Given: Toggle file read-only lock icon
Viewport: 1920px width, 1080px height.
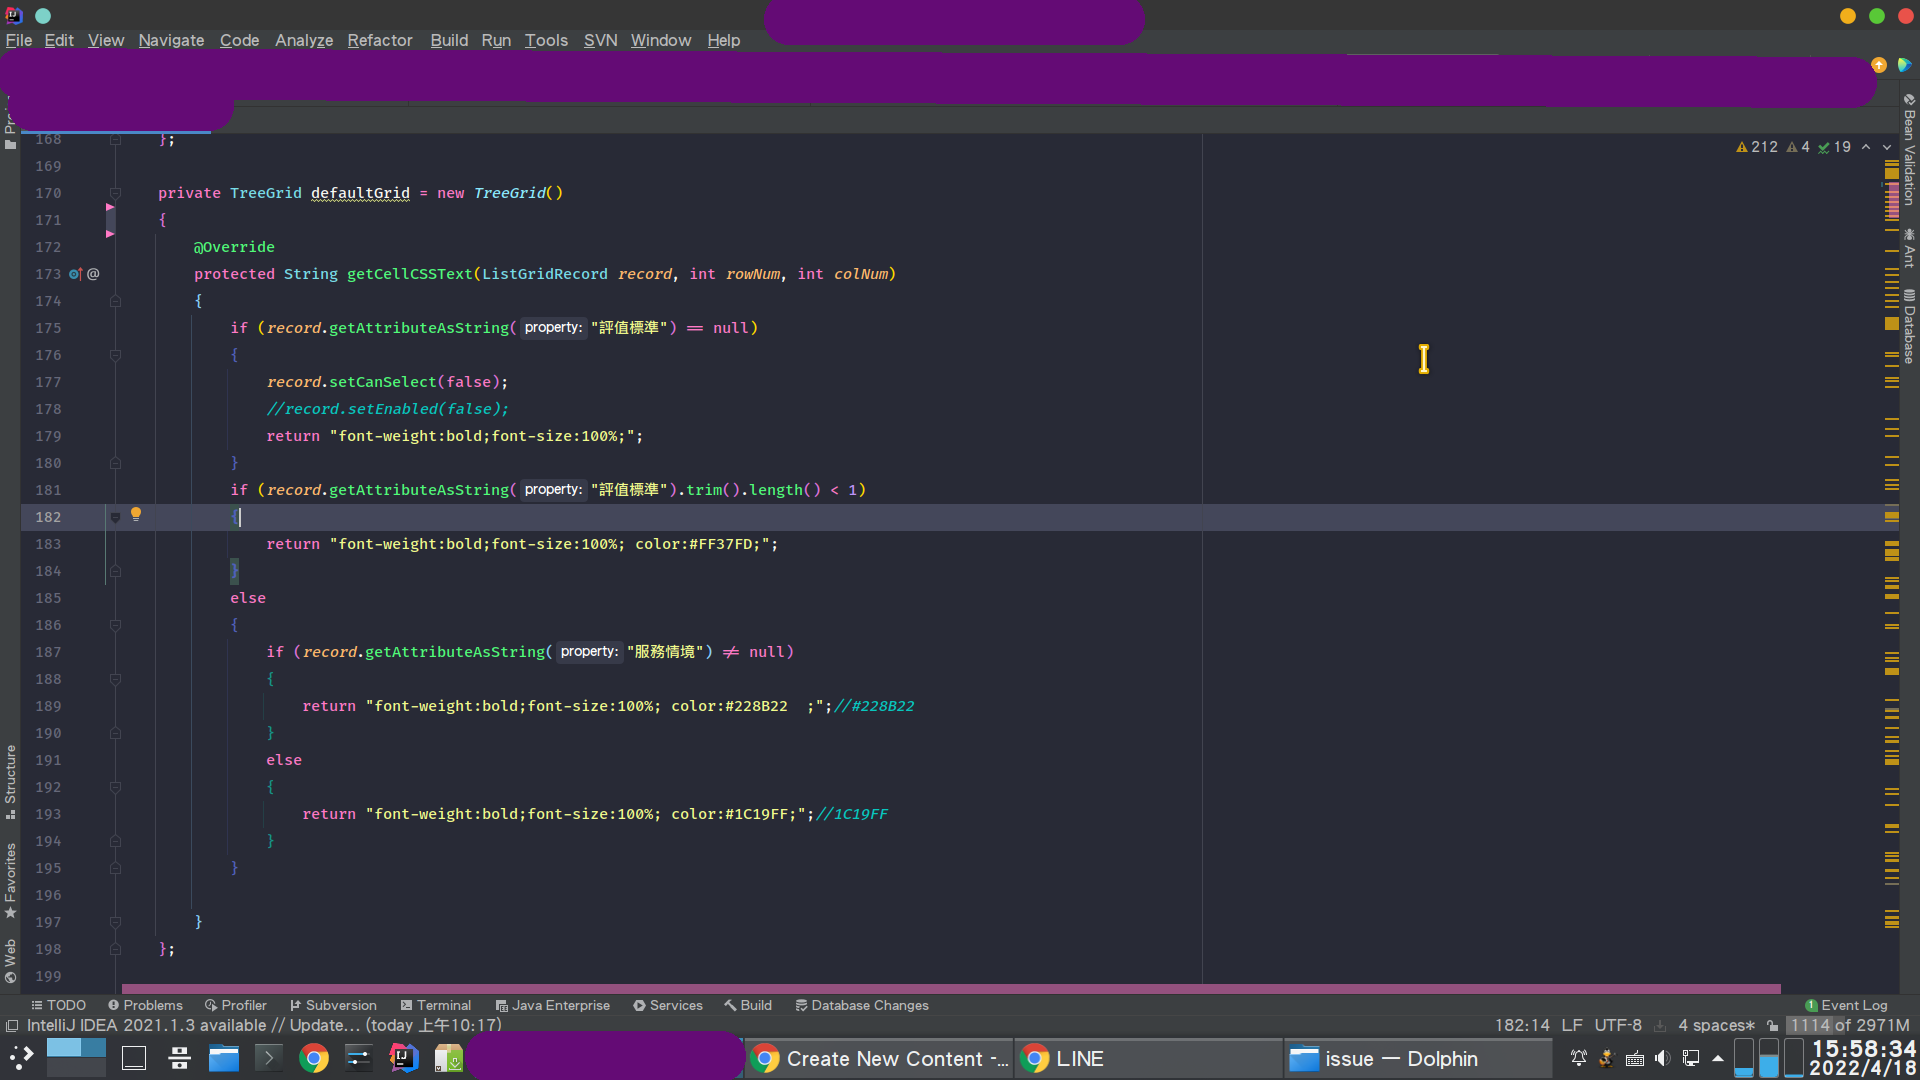Looking at the screenshot, I should click(1772, 1025).
